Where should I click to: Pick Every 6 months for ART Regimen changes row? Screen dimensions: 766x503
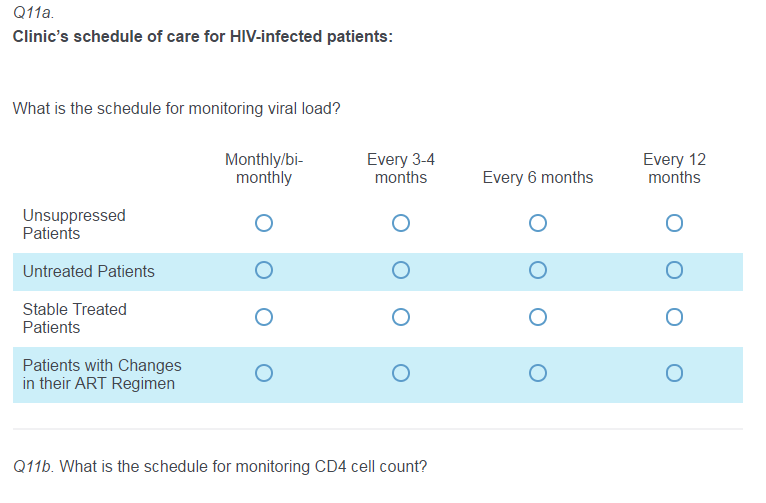click(x=538, y=373)
